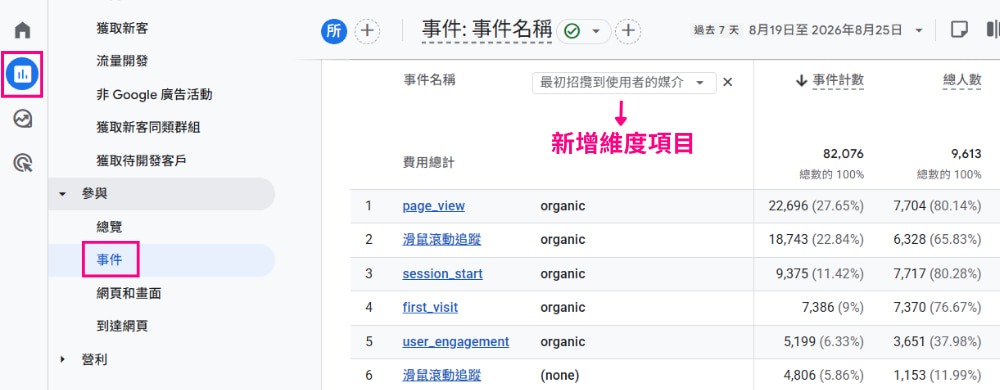Open '總覽' under the 參與 section
This screenshot has height=390, width=1000.
109,227
